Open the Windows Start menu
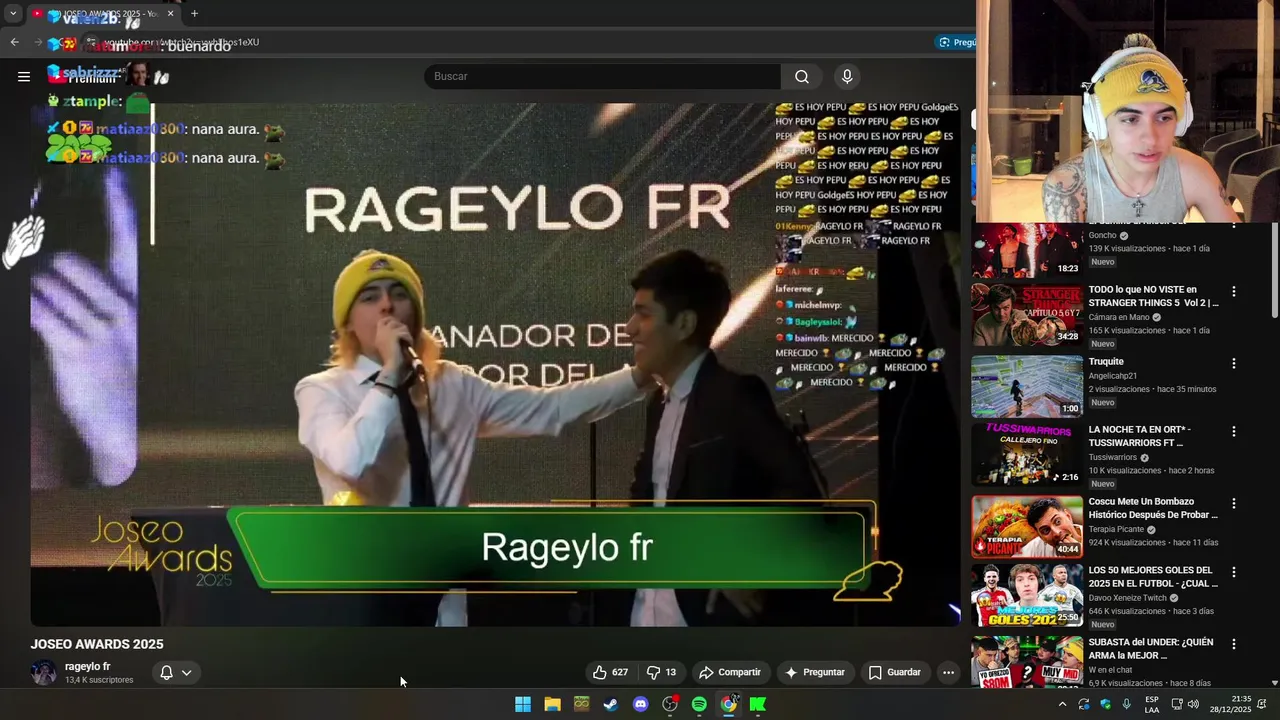The height and width of the screenshot is (720, 1280). point(523,704)
